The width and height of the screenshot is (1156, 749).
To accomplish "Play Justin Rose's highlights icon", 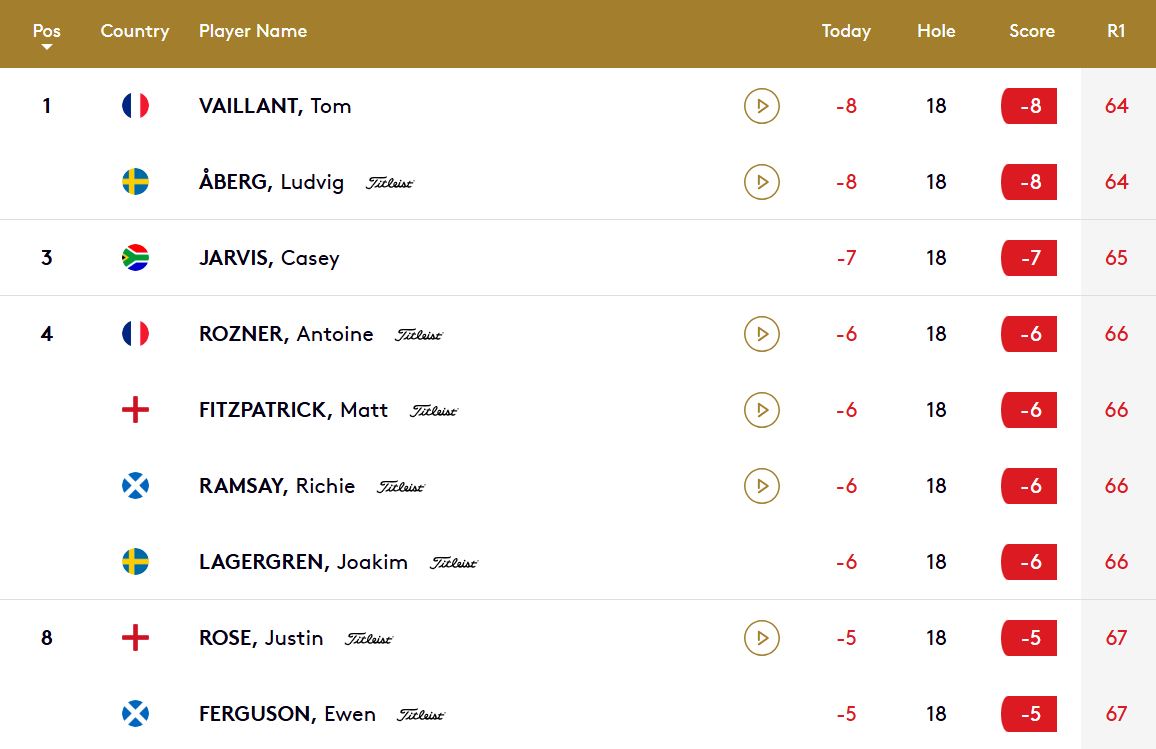I will point(762,638).
